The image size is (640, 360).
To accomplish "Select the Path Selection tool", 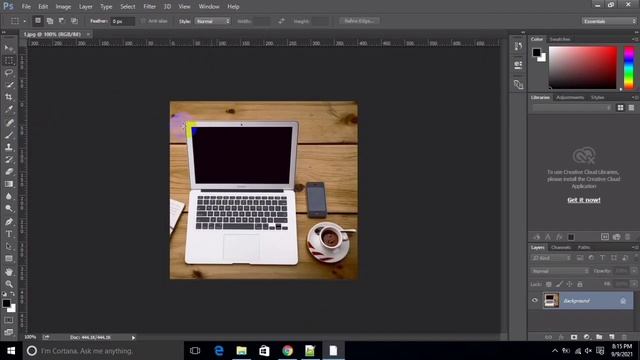I will 9,246.
